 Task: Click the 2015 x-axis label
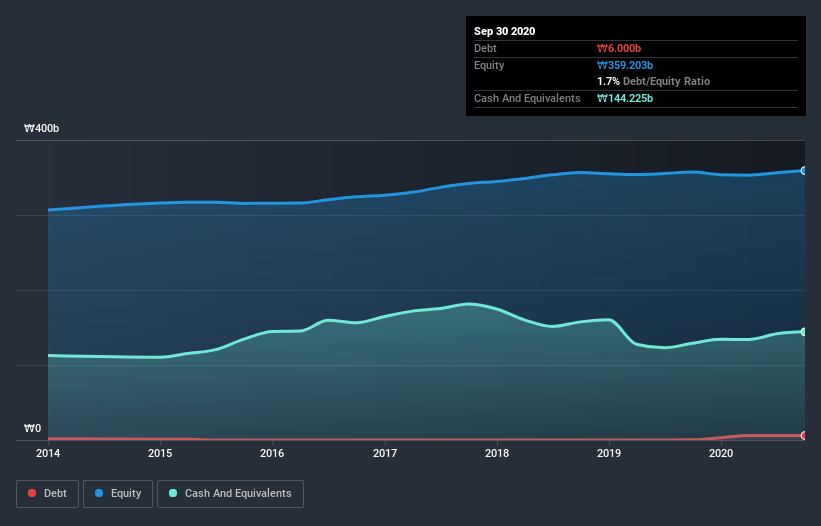160,453
